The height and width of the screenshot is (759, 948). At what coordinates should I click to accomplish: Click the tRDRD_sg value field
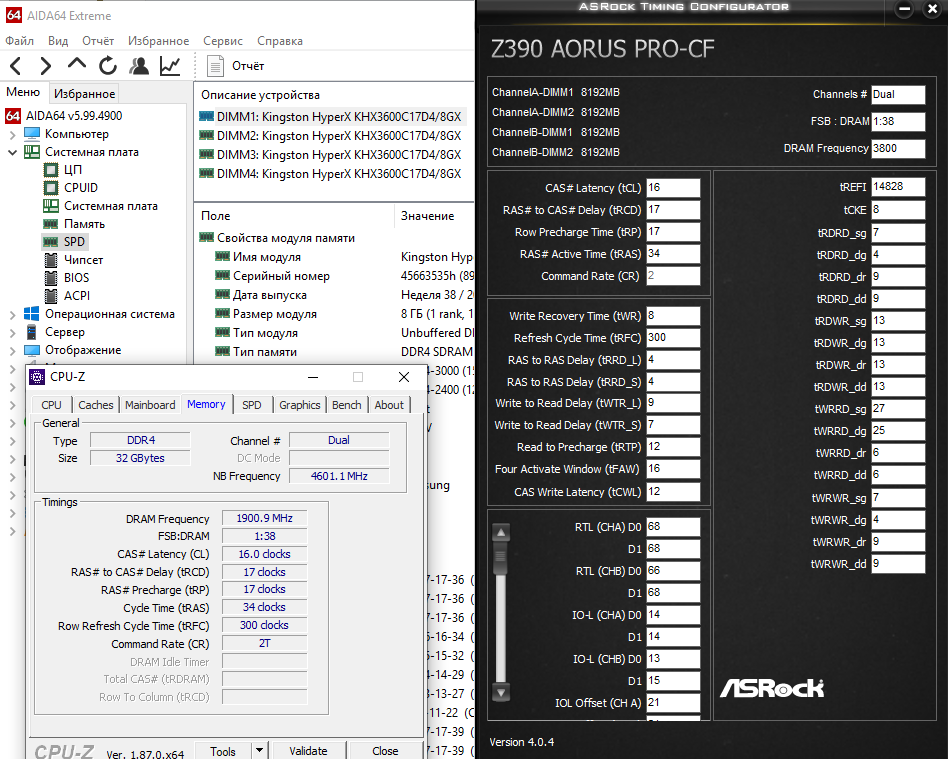point(898,233)
